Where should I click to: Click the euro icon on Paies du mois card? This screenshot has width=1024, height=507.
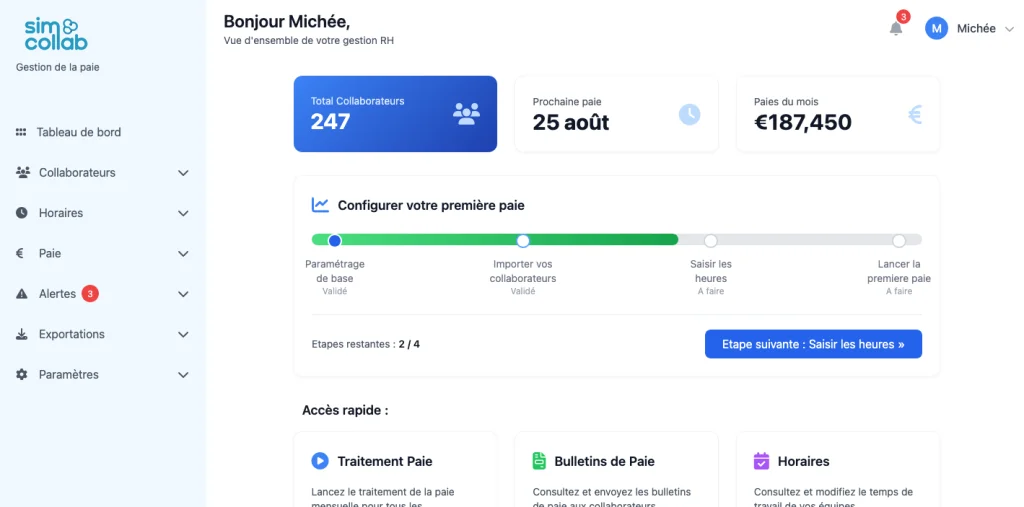click(x=914, y=115)
